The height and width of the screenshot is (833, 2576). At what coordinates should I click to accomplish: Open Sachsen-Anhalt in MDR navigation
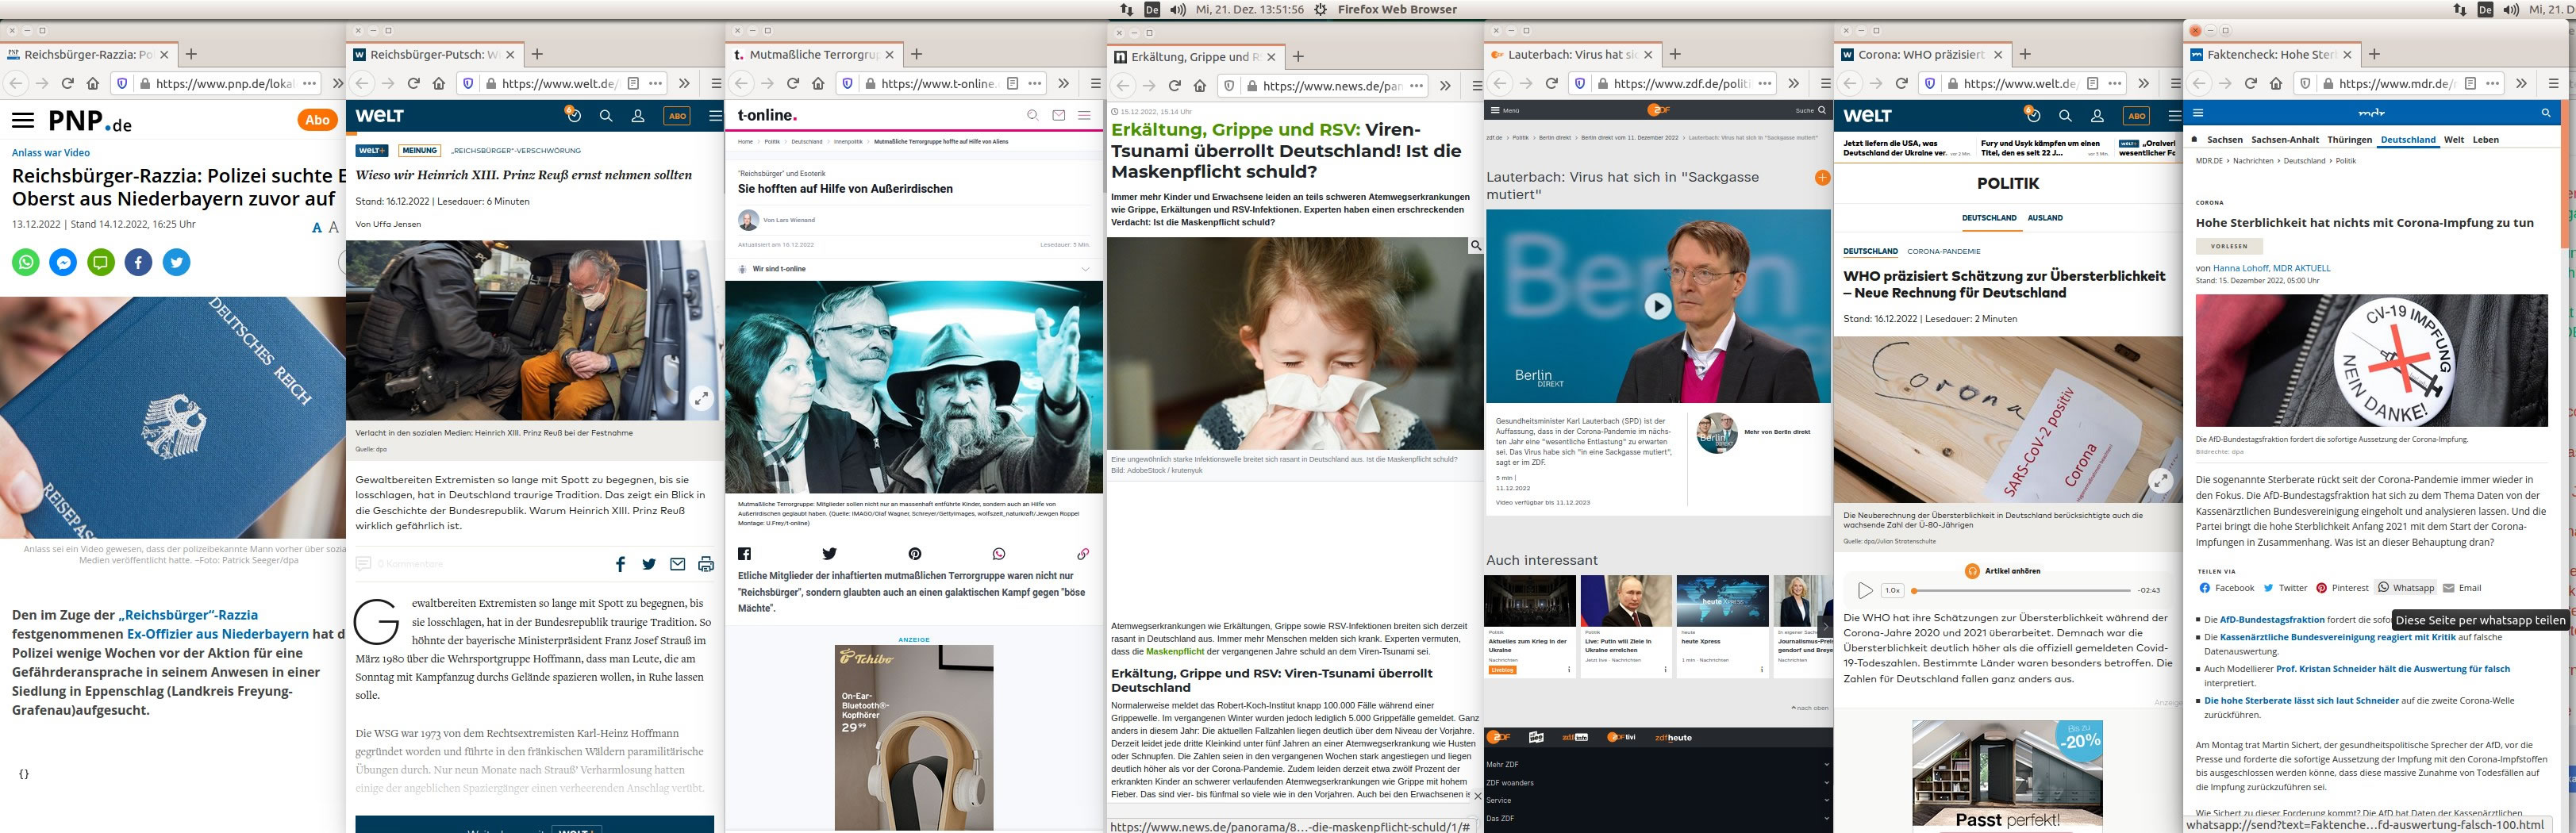coord(2285,139)
